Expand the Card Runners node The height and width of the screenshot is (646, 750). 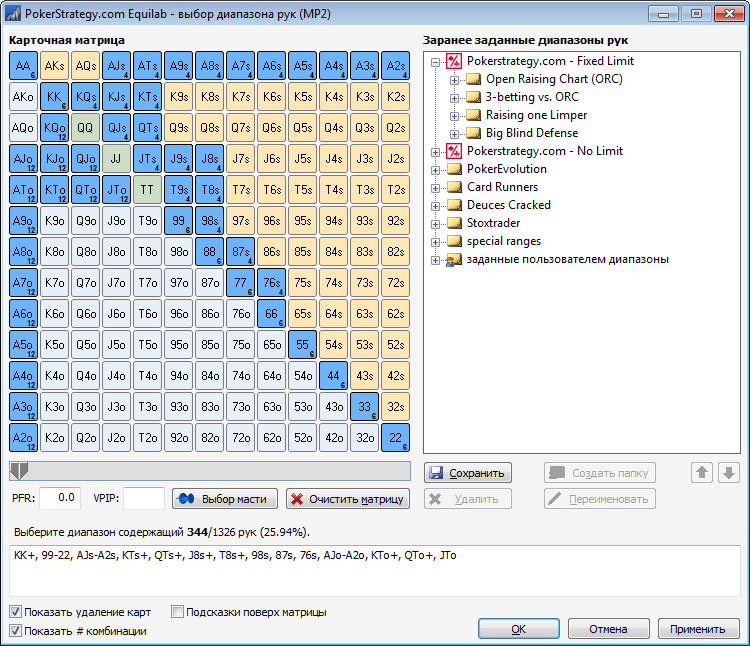pyautogui.click(x=435, y=188)
